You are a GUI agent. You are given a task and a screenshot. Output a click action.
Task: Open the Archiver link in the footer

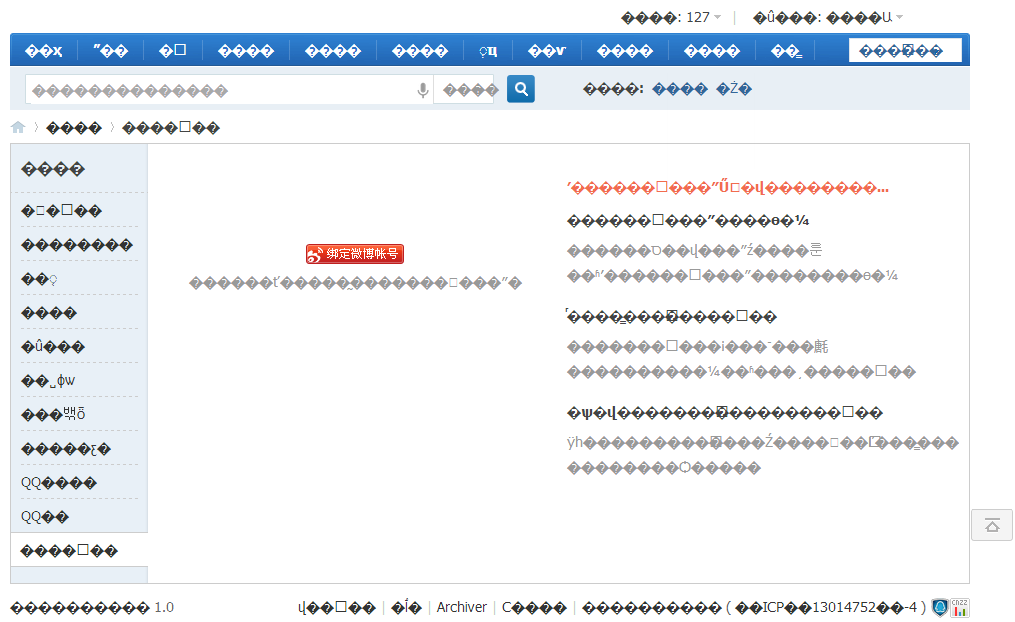pos(462,608)
